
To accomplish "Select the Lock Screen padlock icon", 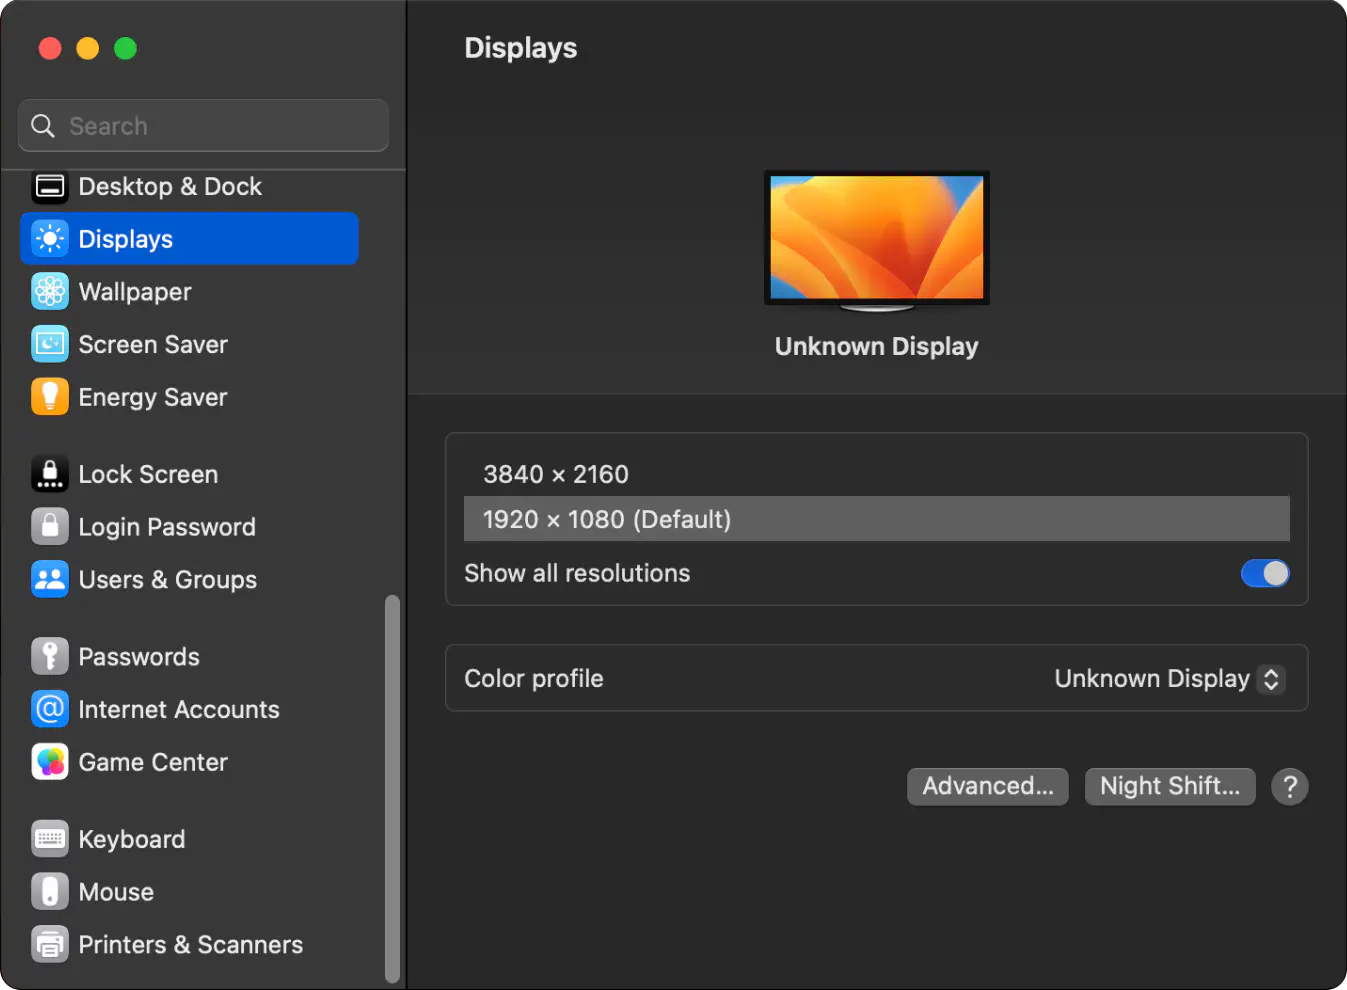I will (x=50, y=474).
